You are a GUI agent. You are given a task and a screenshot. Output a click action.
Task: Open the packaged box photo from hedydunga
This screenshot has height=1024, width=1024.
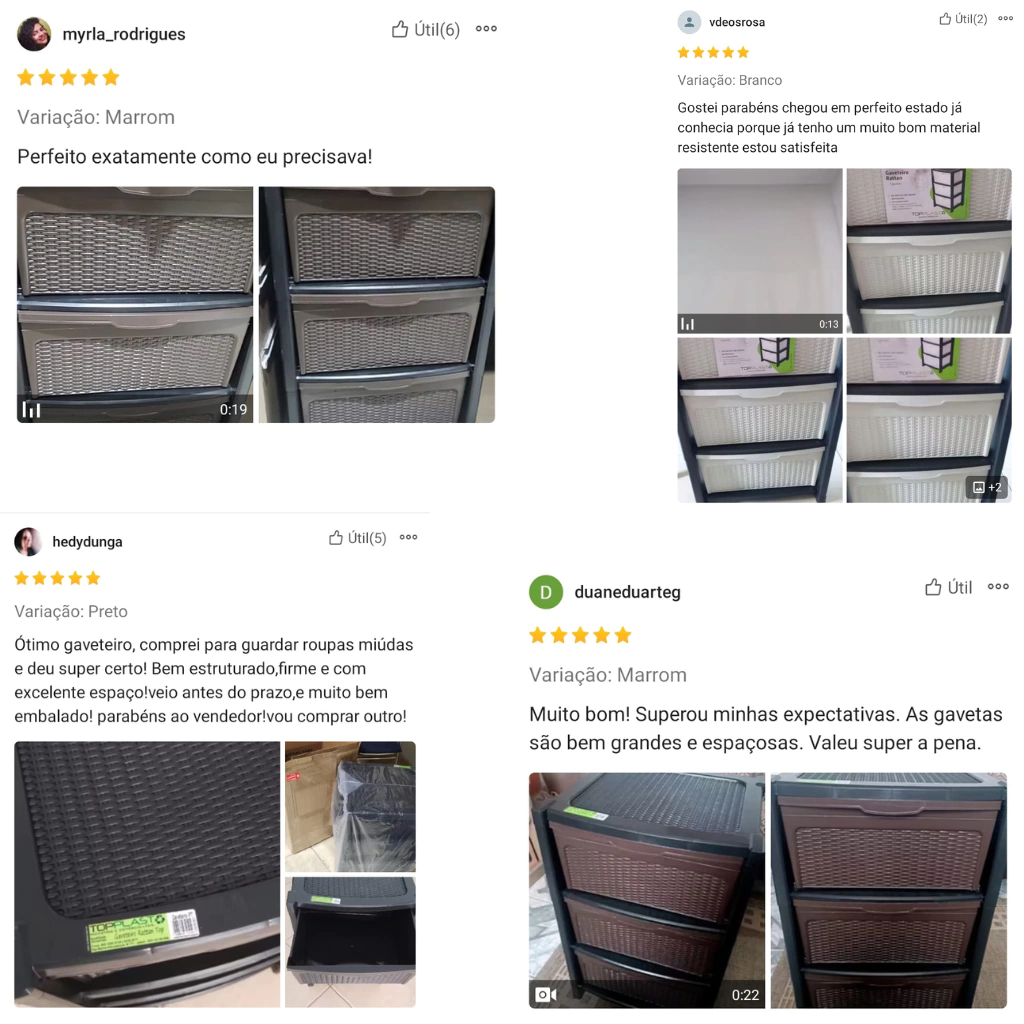click(x=350, y=807)
